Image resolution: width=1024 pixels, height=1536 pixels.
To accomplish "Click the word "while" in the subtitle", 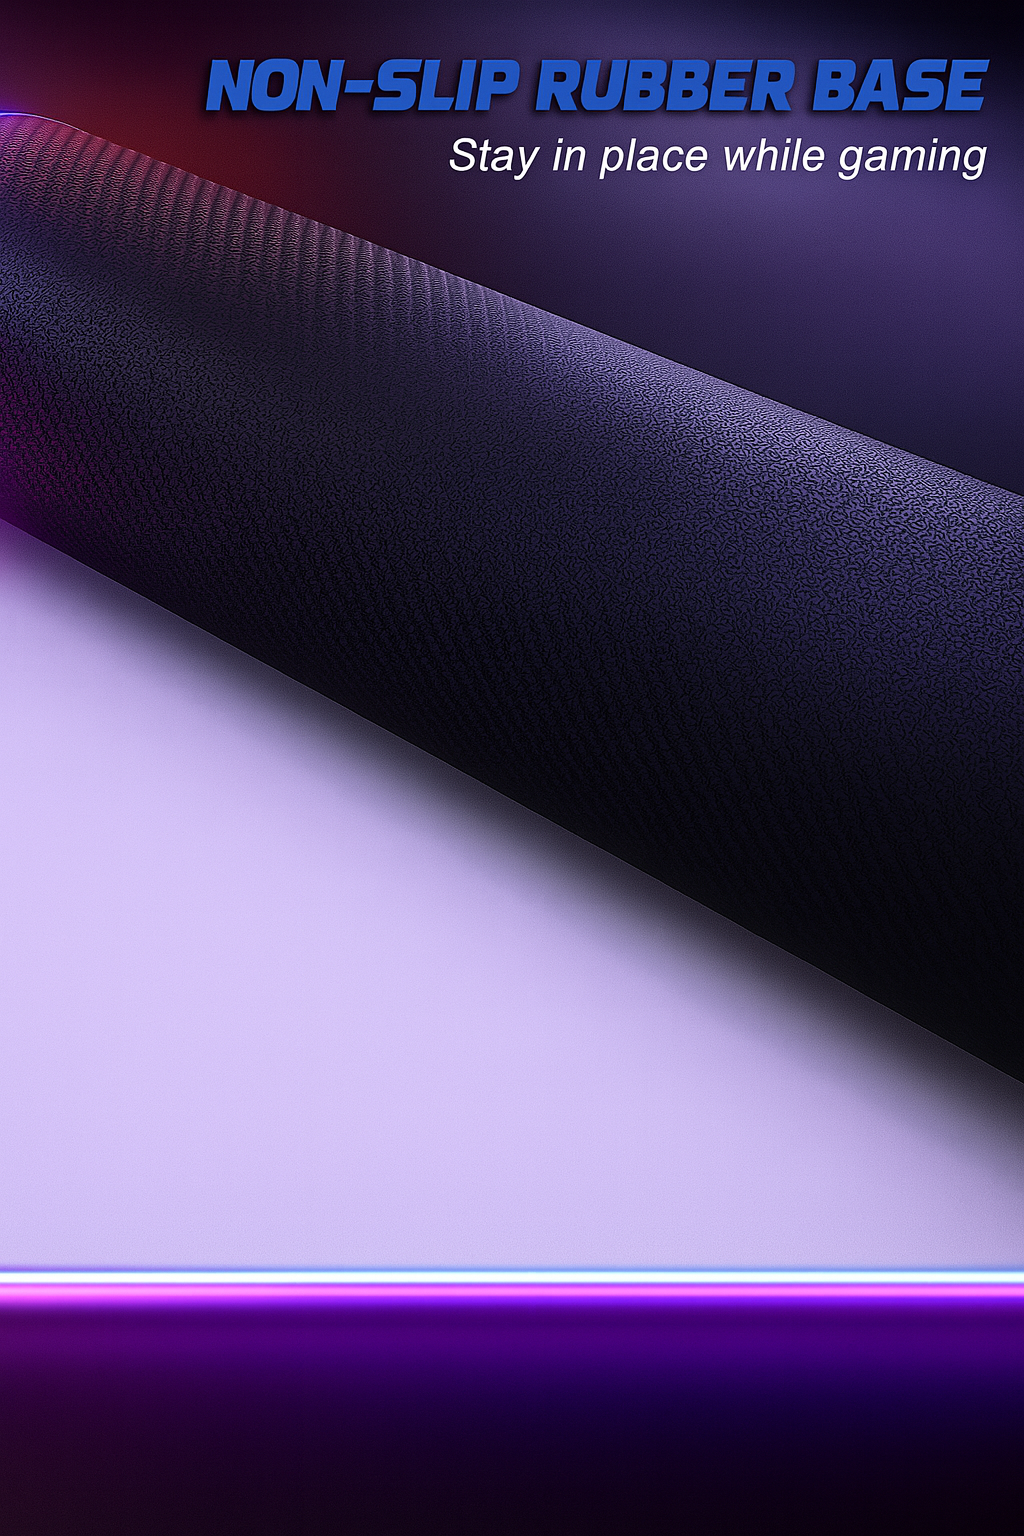I will pyautogui.click(x=773, y=156).
